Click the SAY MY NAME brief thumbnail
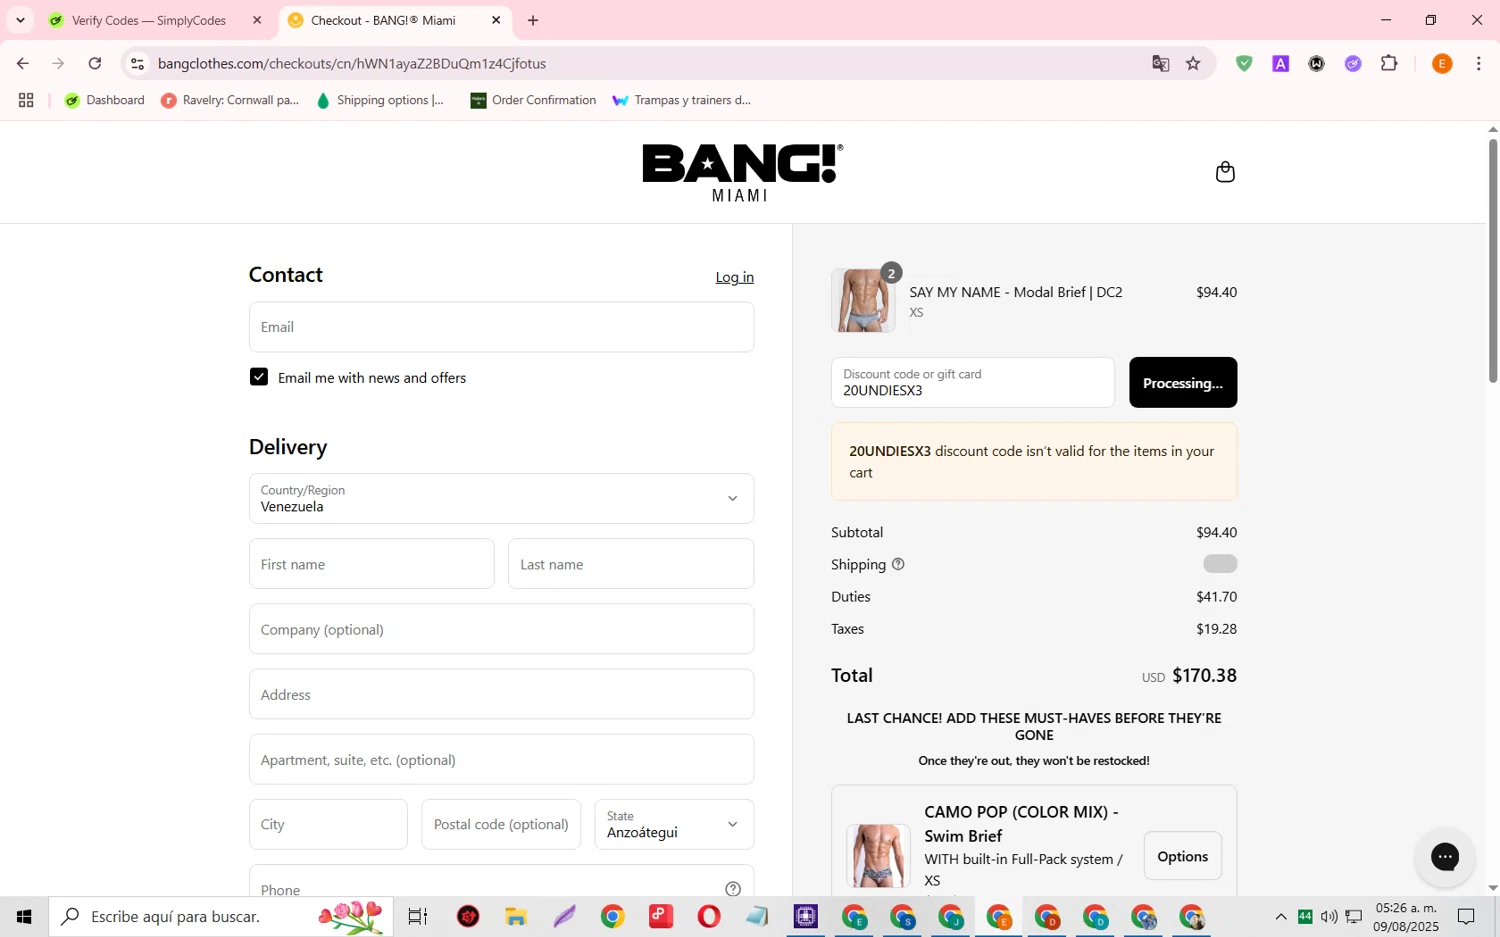1500x937 pixels. click(863, 300)
